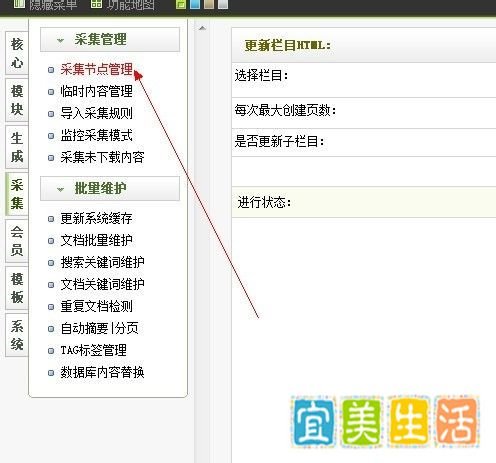The width and height of the screenshot is (496, 463).
Task: Select the blue theme color swatch
Action: [195, 4]
